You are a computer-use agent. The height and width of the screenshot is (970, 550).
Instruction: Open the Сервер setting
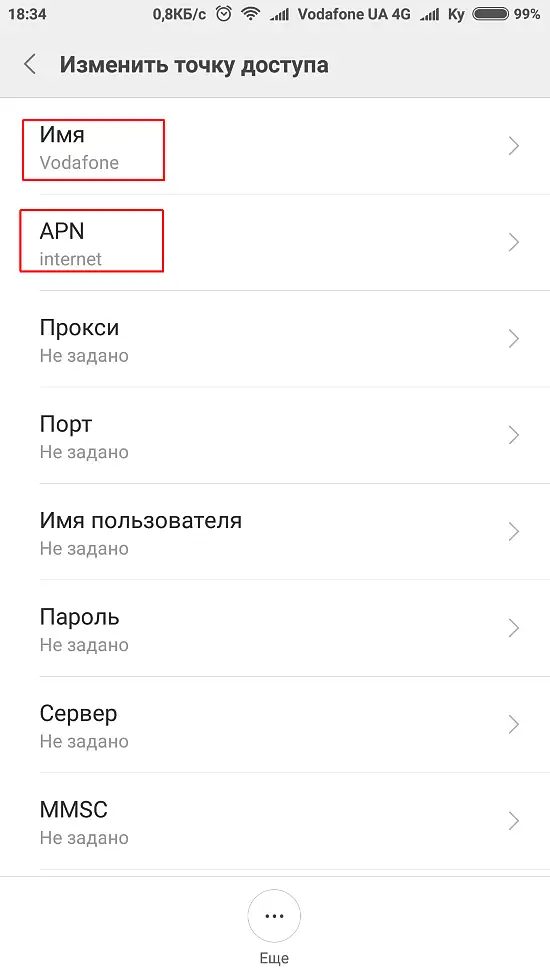[x=275, y=724]
